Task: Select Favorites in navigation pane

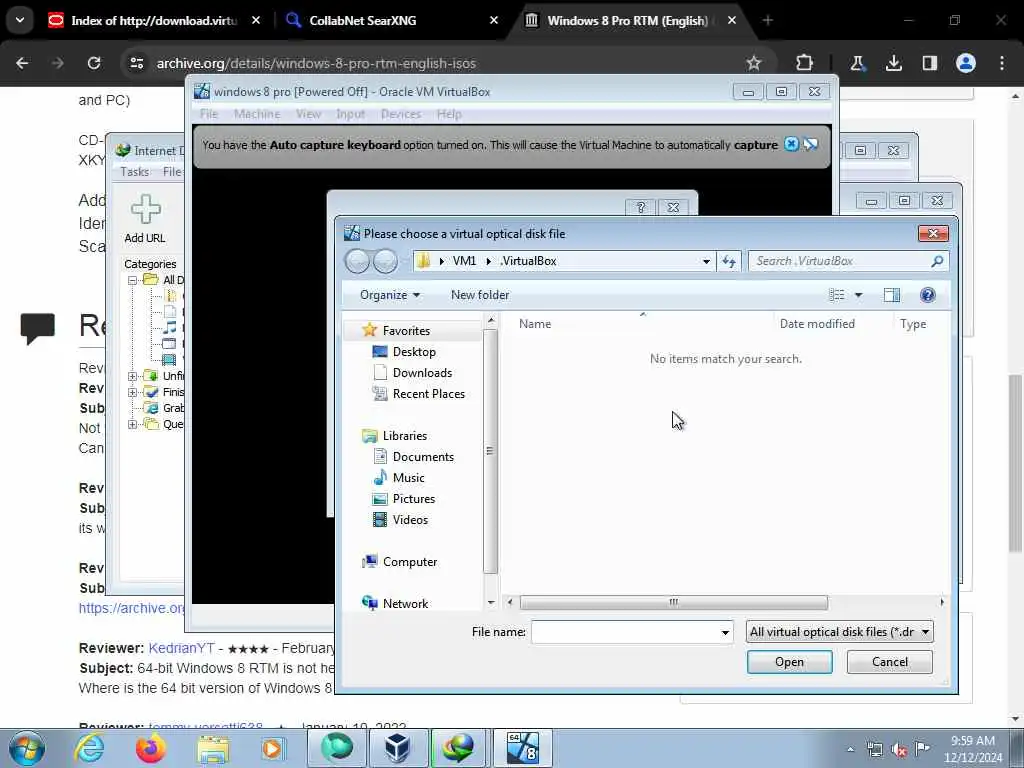Action: pyautogui.click(x=406, y=330)
